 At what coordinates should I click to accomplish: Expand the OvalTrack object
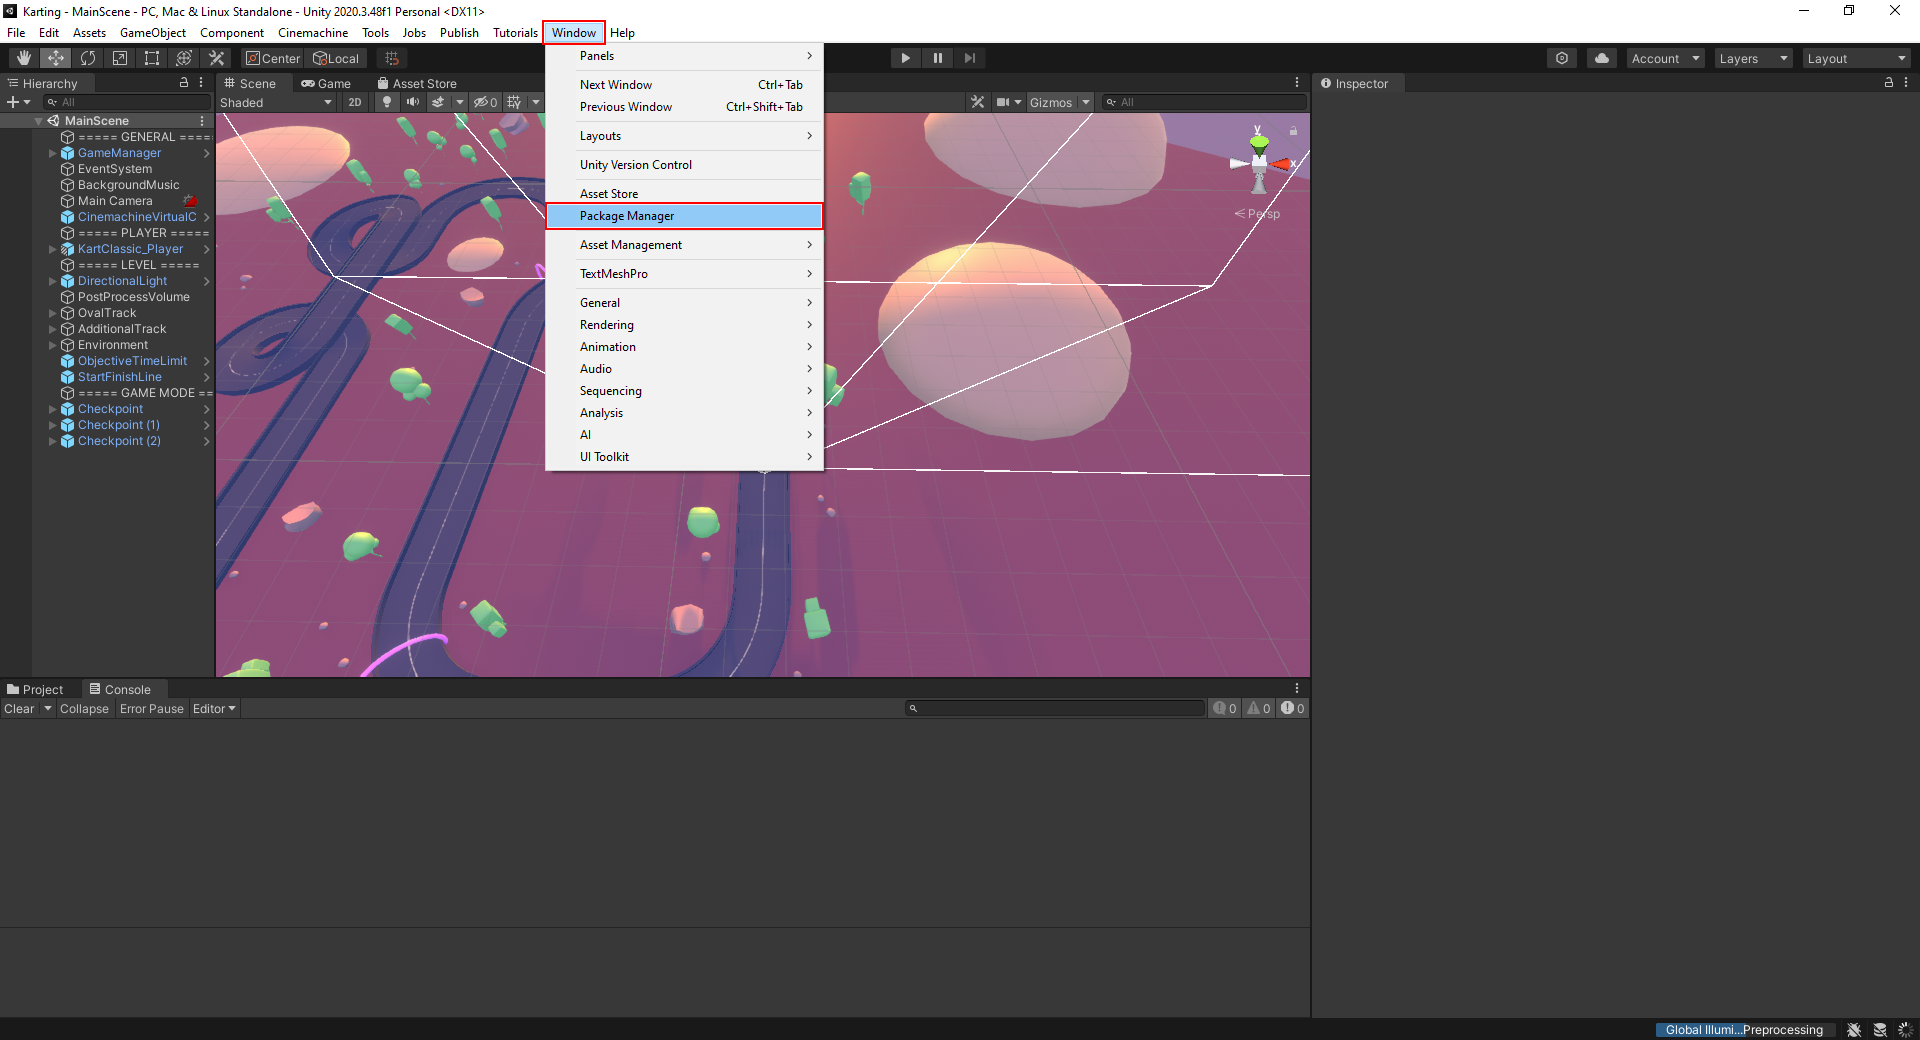click(53, 313)
